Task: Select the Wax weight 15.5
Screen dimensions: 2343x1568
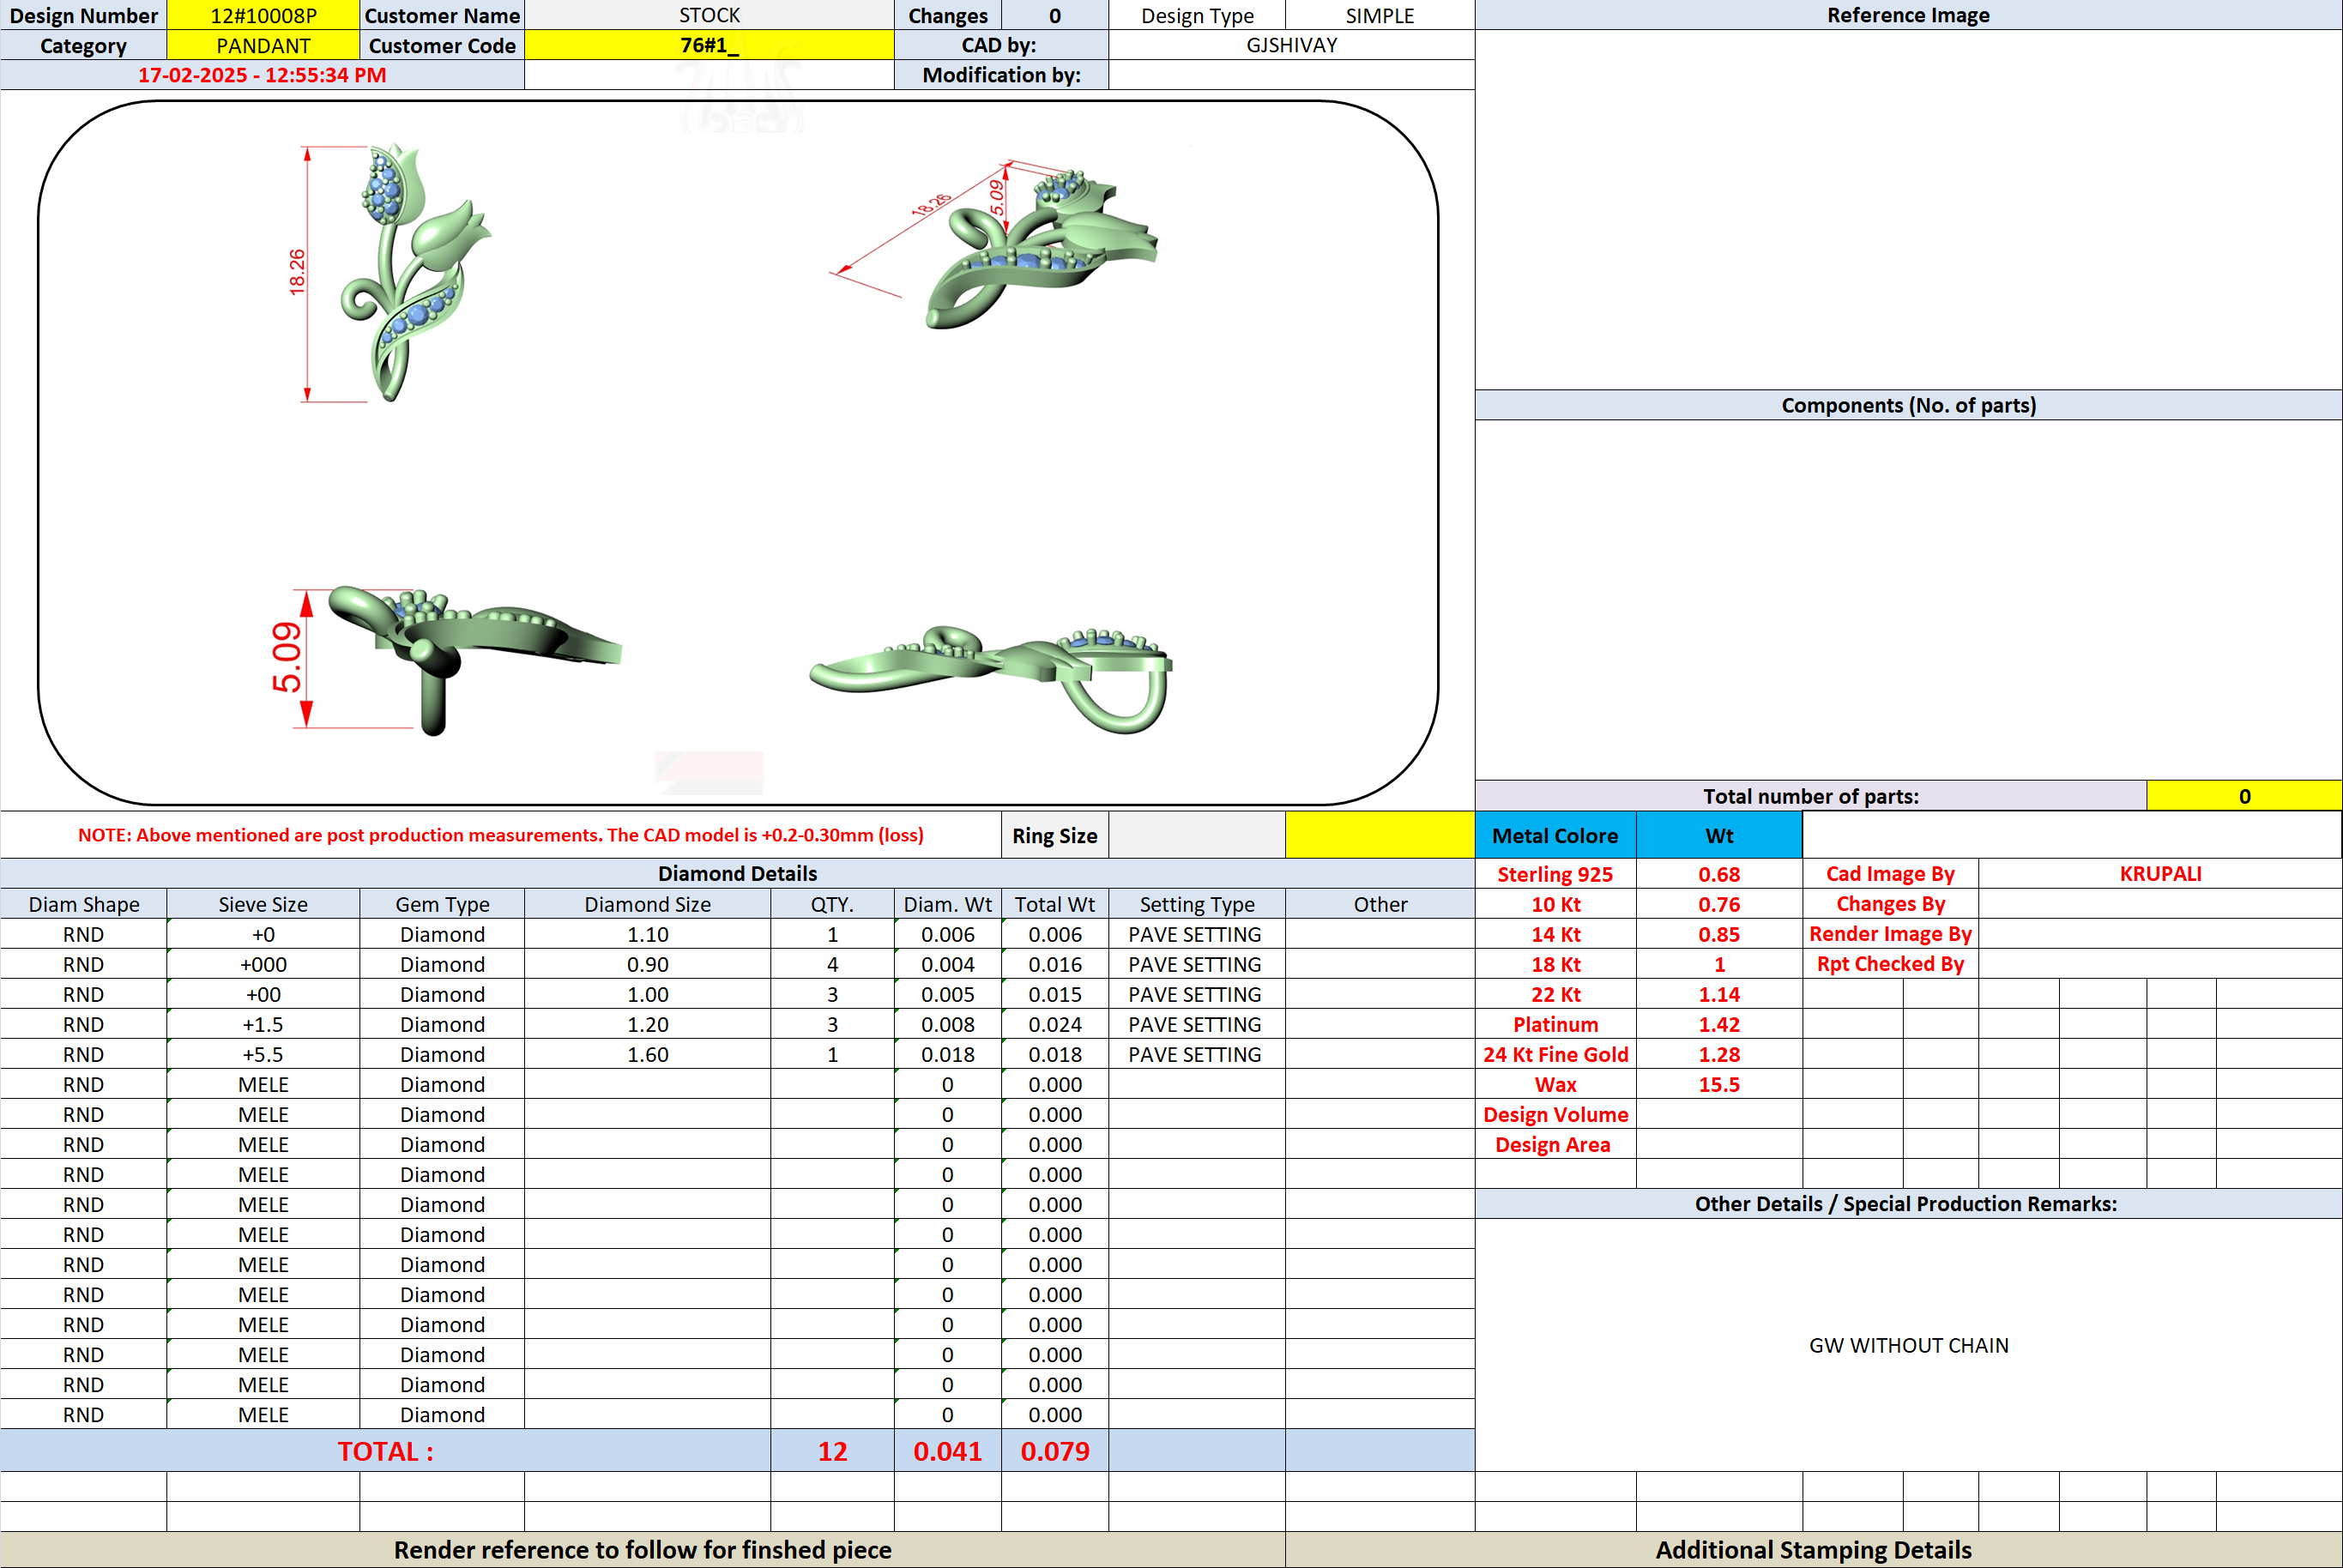Action: 1719,1084
